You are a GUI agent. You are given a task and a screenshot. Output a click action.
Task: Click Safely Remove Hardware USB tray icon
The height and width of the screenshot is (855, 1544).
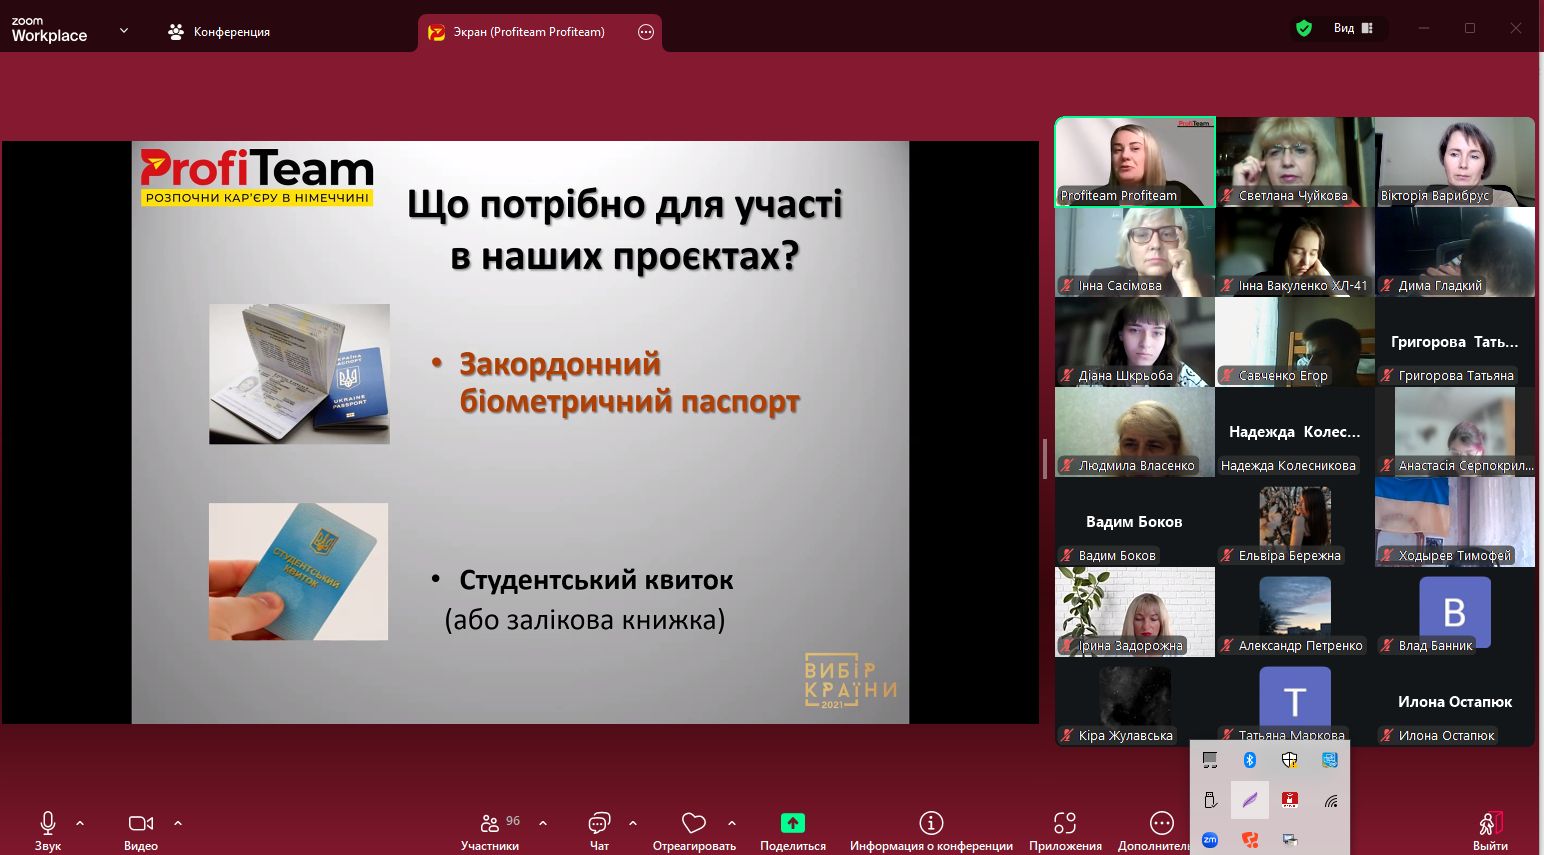pos(1210,800)
